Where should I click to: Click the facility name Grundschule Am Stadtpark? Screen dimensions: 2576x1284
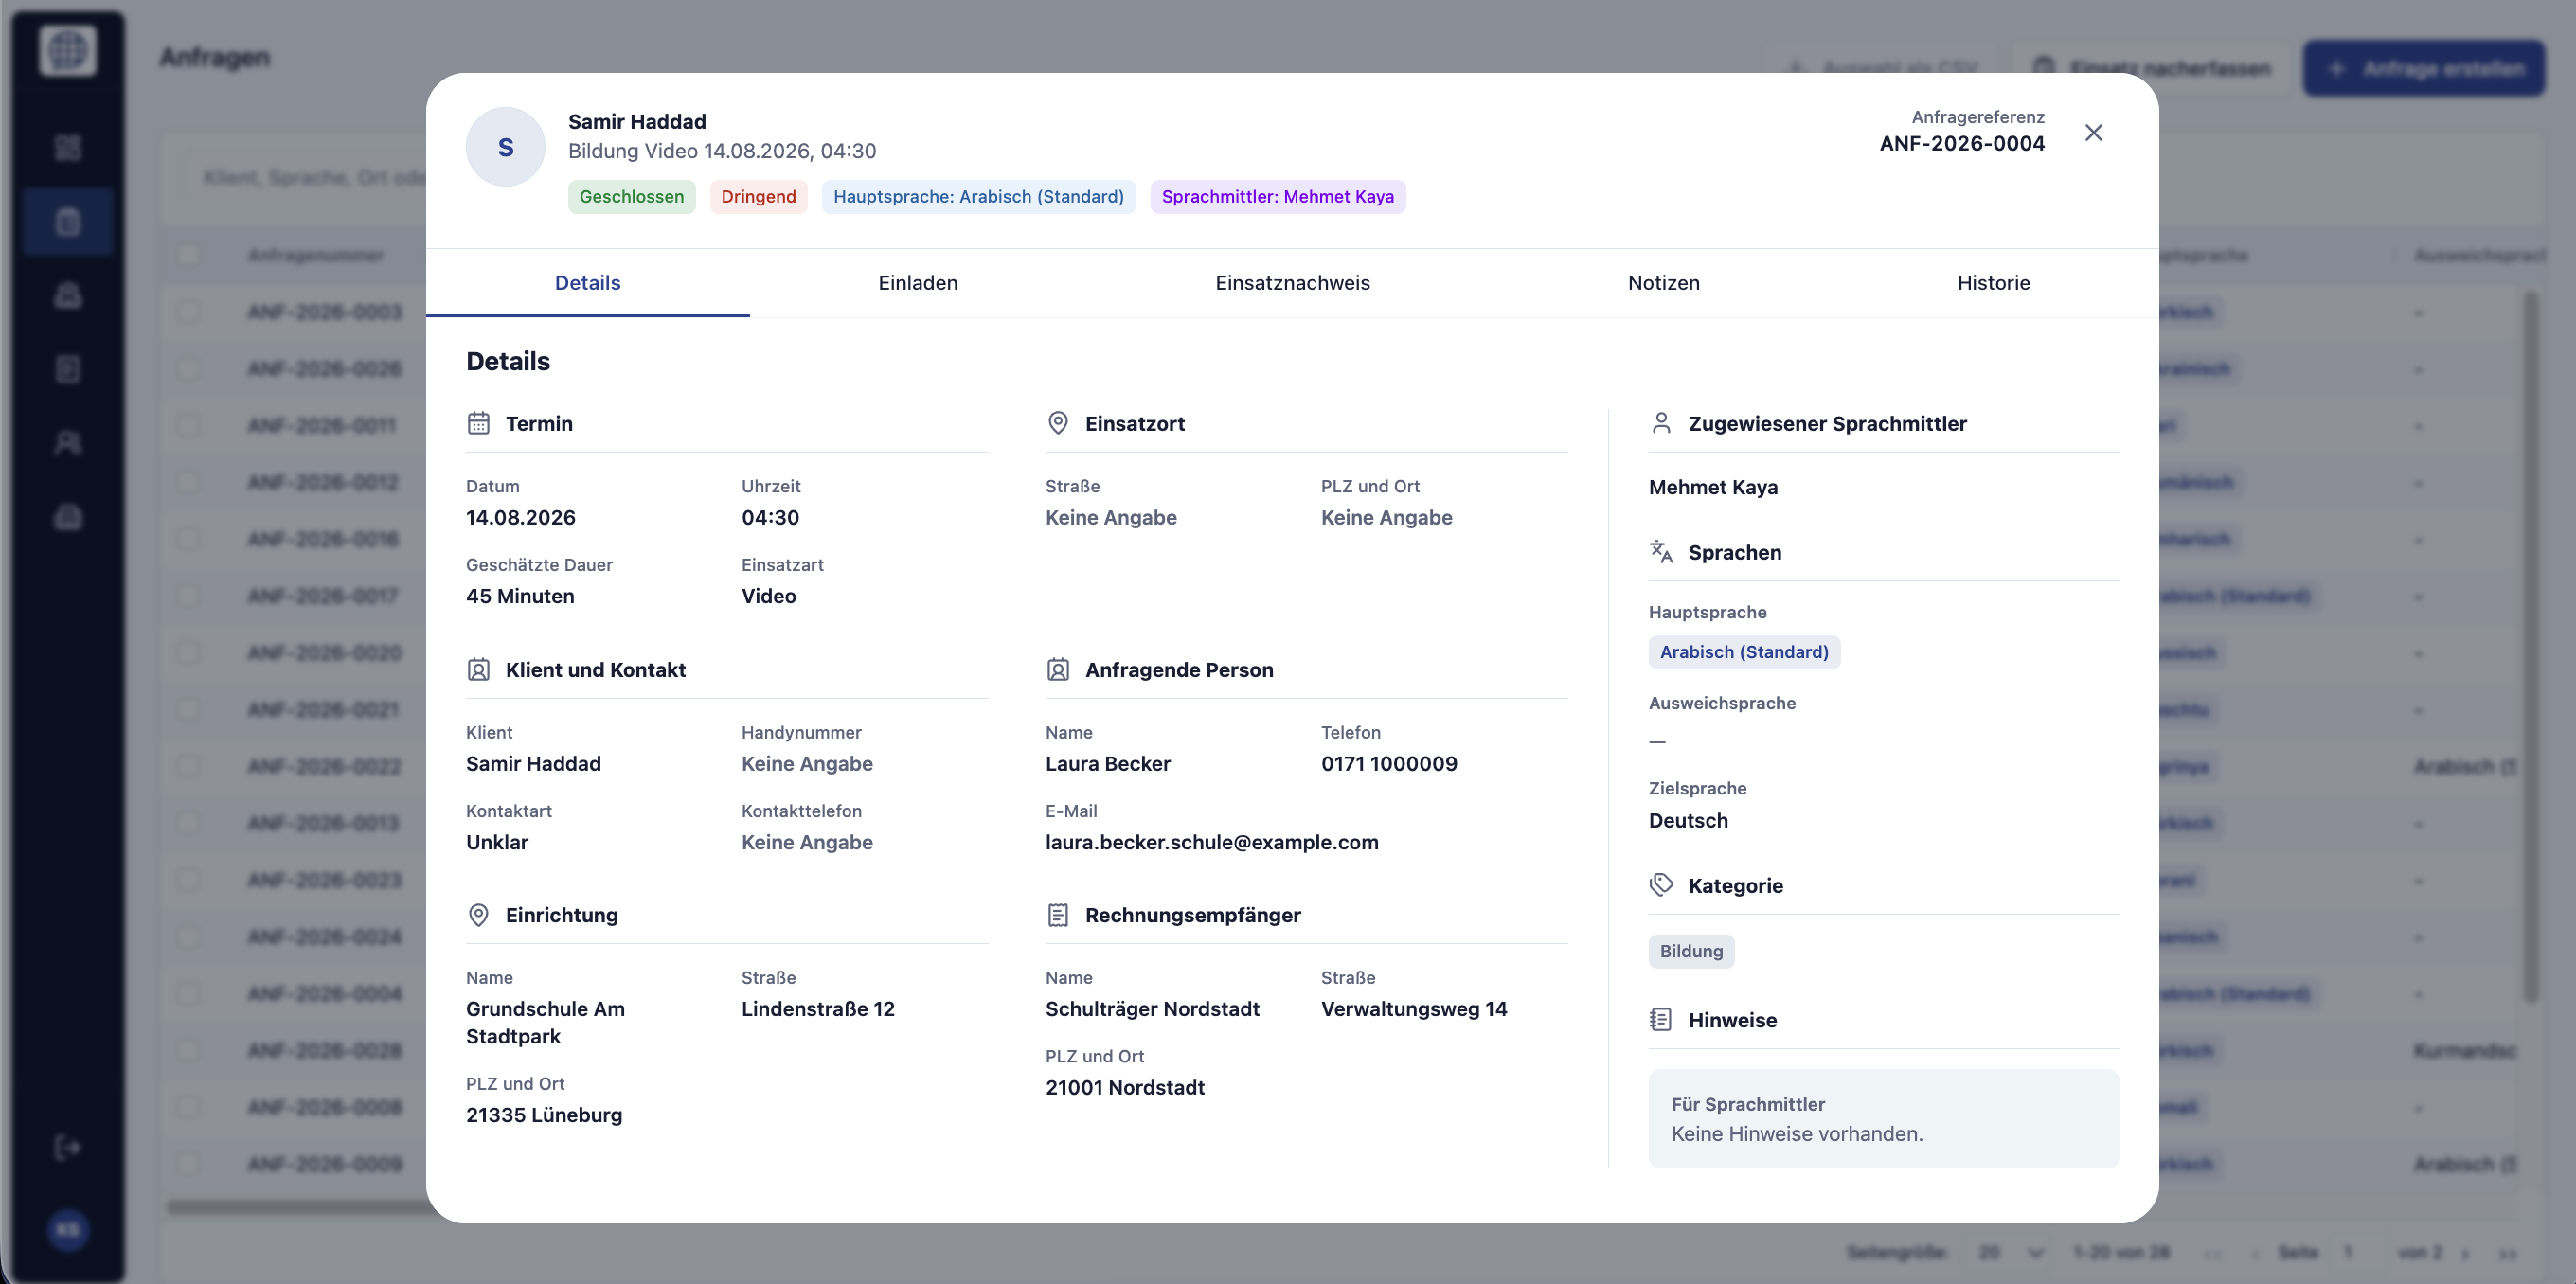[x=546, y=1022]
